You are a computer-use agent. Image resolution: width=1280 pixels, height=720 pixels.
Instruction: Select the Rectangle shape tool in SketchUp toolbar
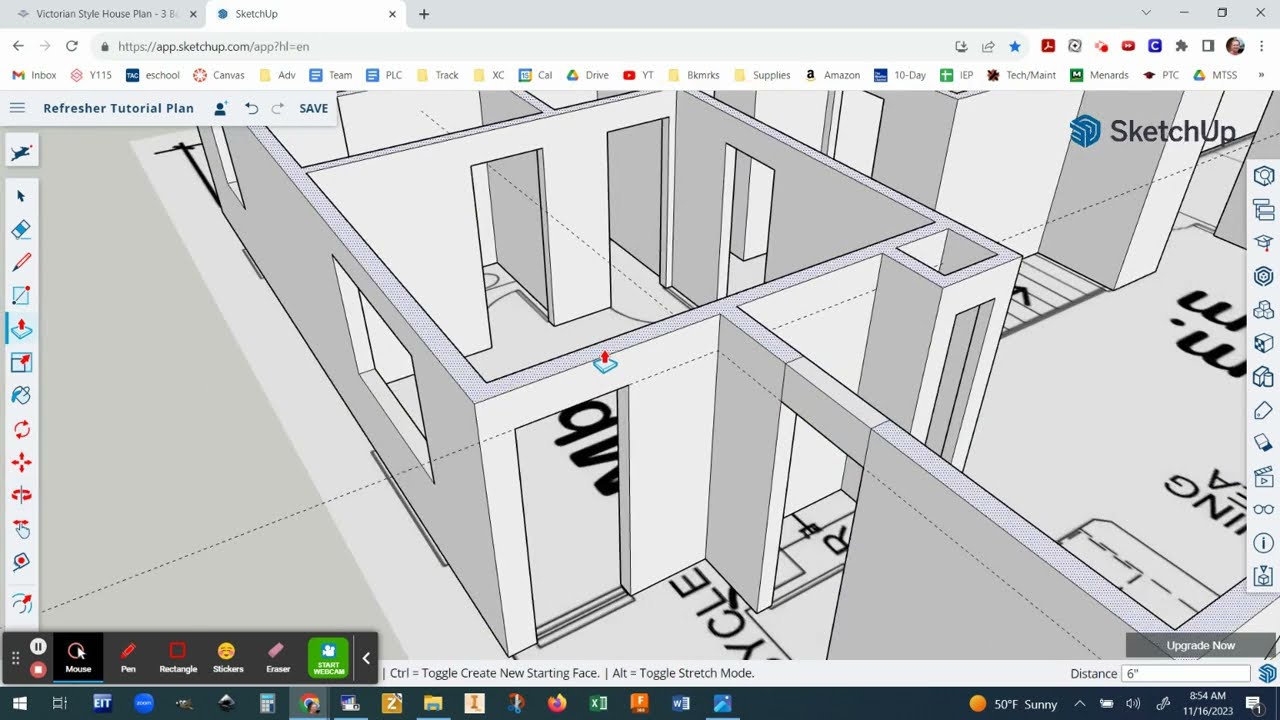(21, 295)
